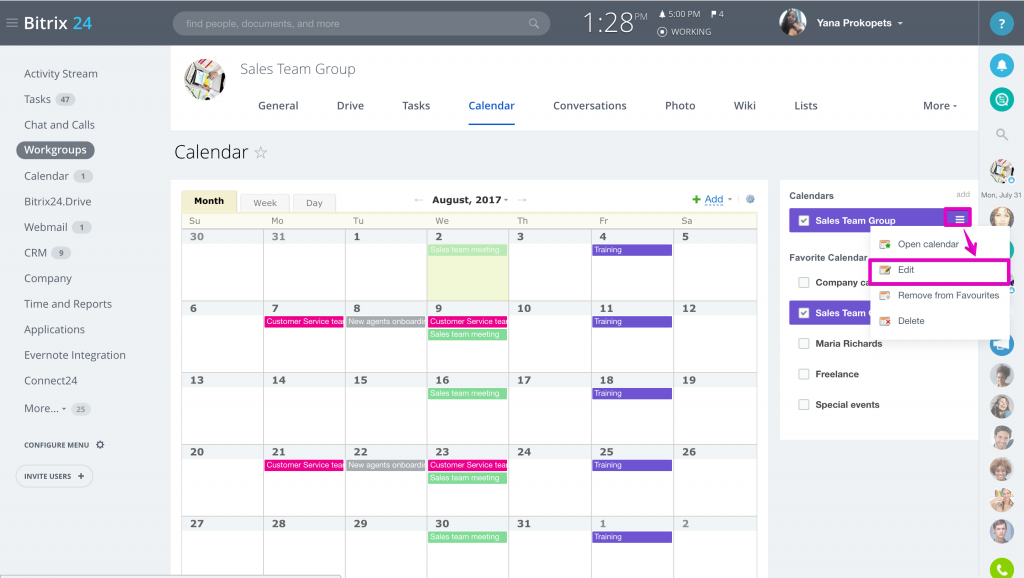Open the More tabs dropdown
1024x578 pixels.
tap(940, 106)
